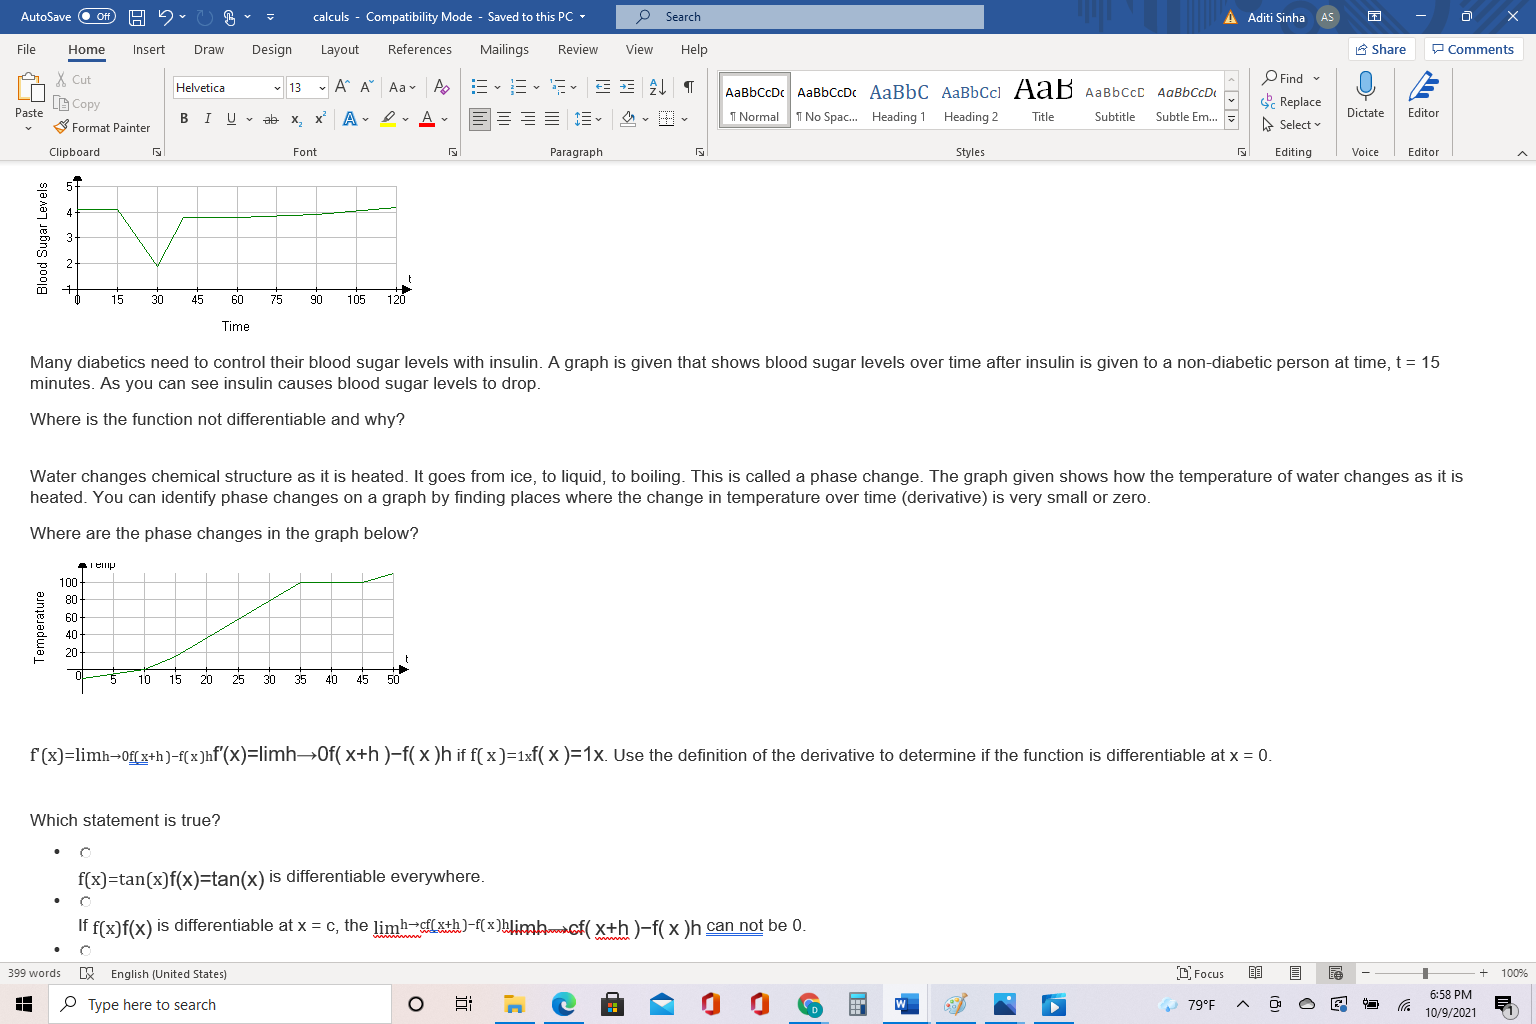Image resolution: width=1536 pixels, height=1024 pixels.
Task: Center align the paragraph
Action: pyautogui.click(x=503, y=118)
